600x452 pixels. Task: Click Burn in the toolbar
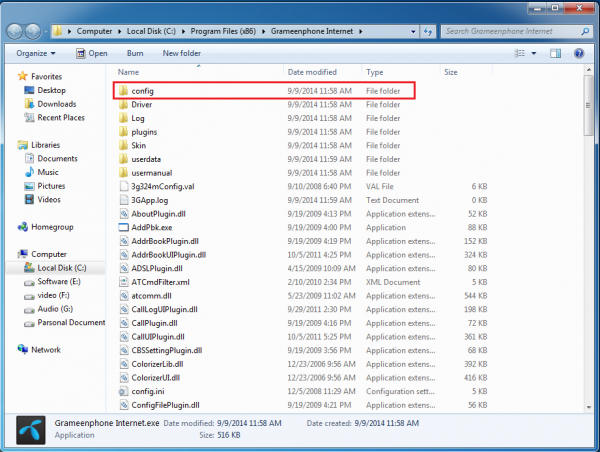point(135,53)
